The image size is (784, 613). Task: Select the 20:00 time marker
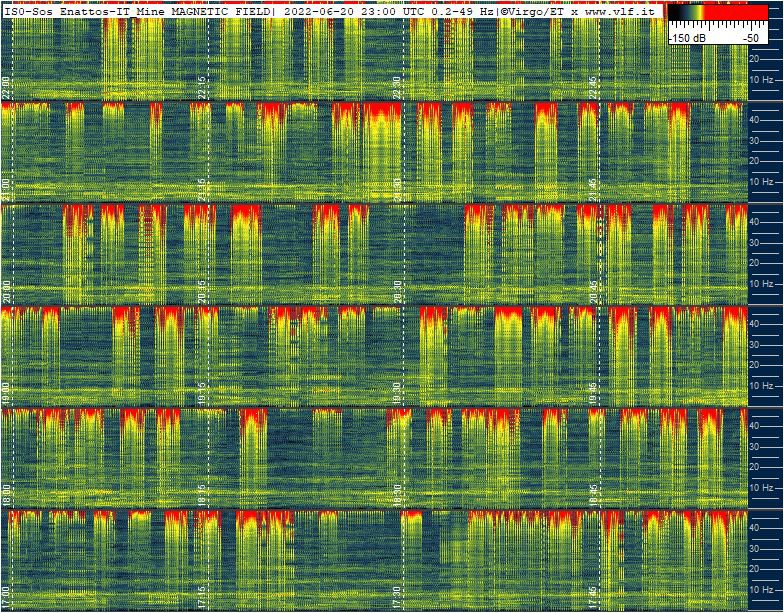coord(7,291)
